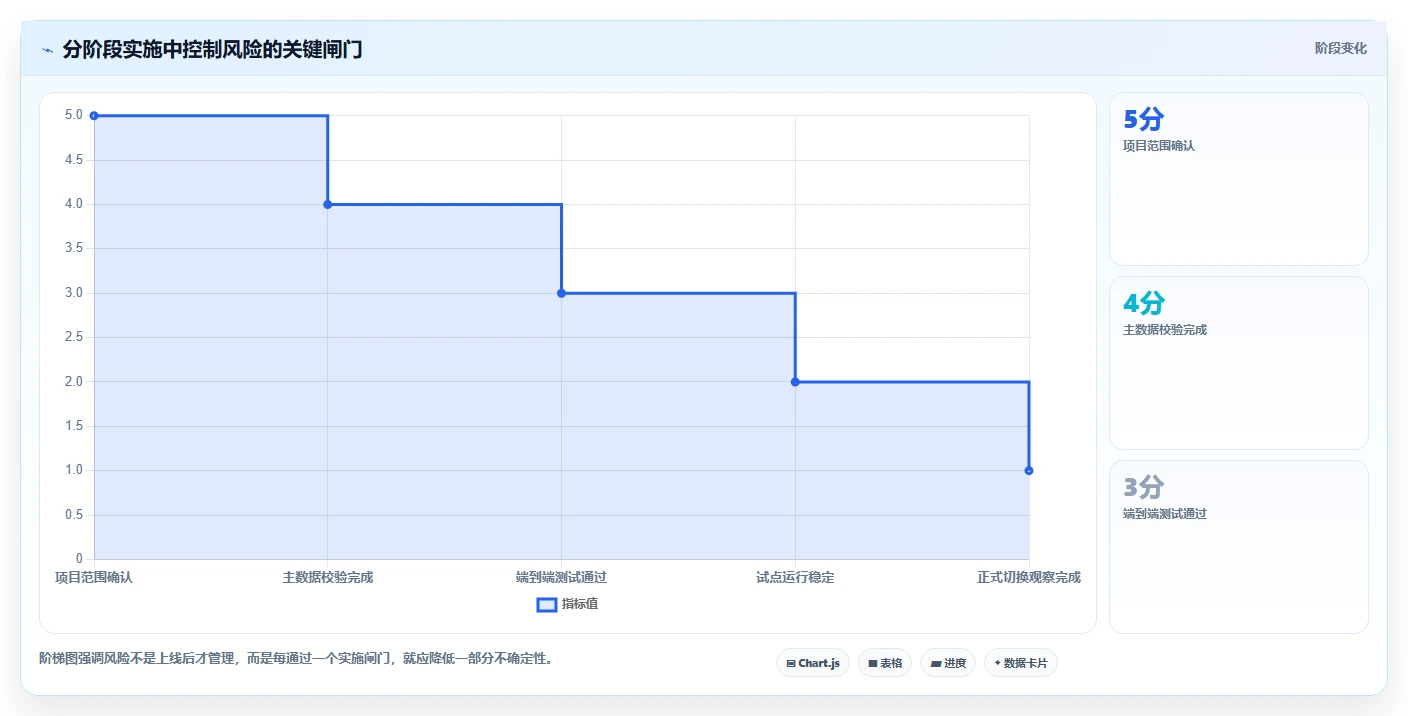
Task: Click the y-axis value 5.0
Action: 74,115
